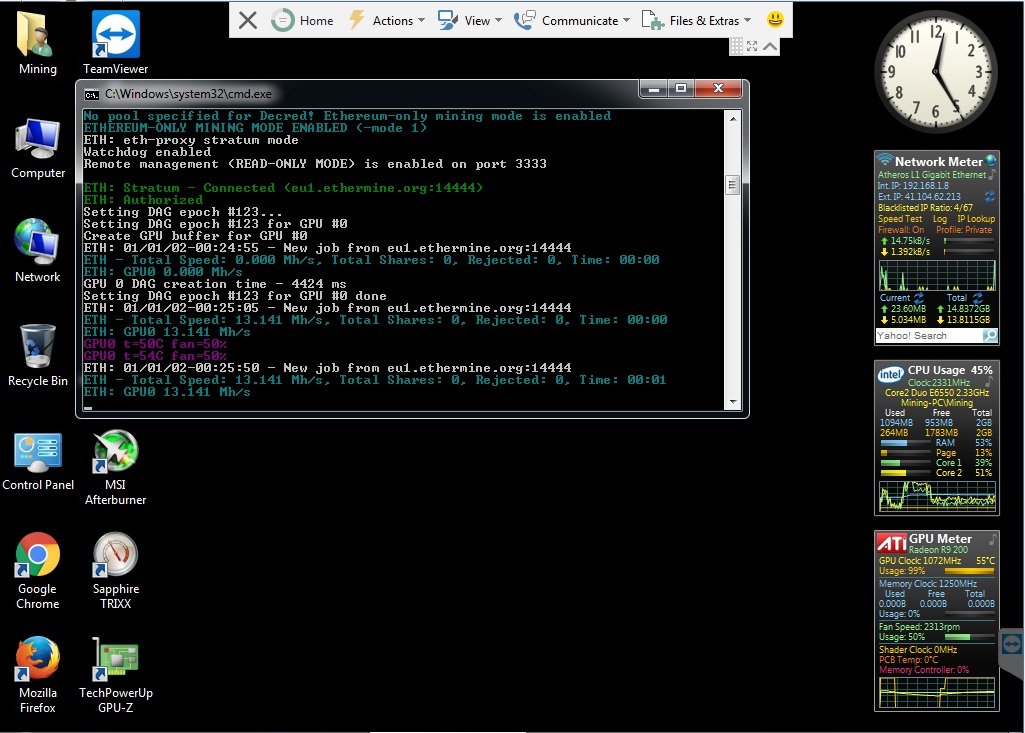
Task: Launch the MSI Afterburner shortcut
Action: [x=116, y=467]
